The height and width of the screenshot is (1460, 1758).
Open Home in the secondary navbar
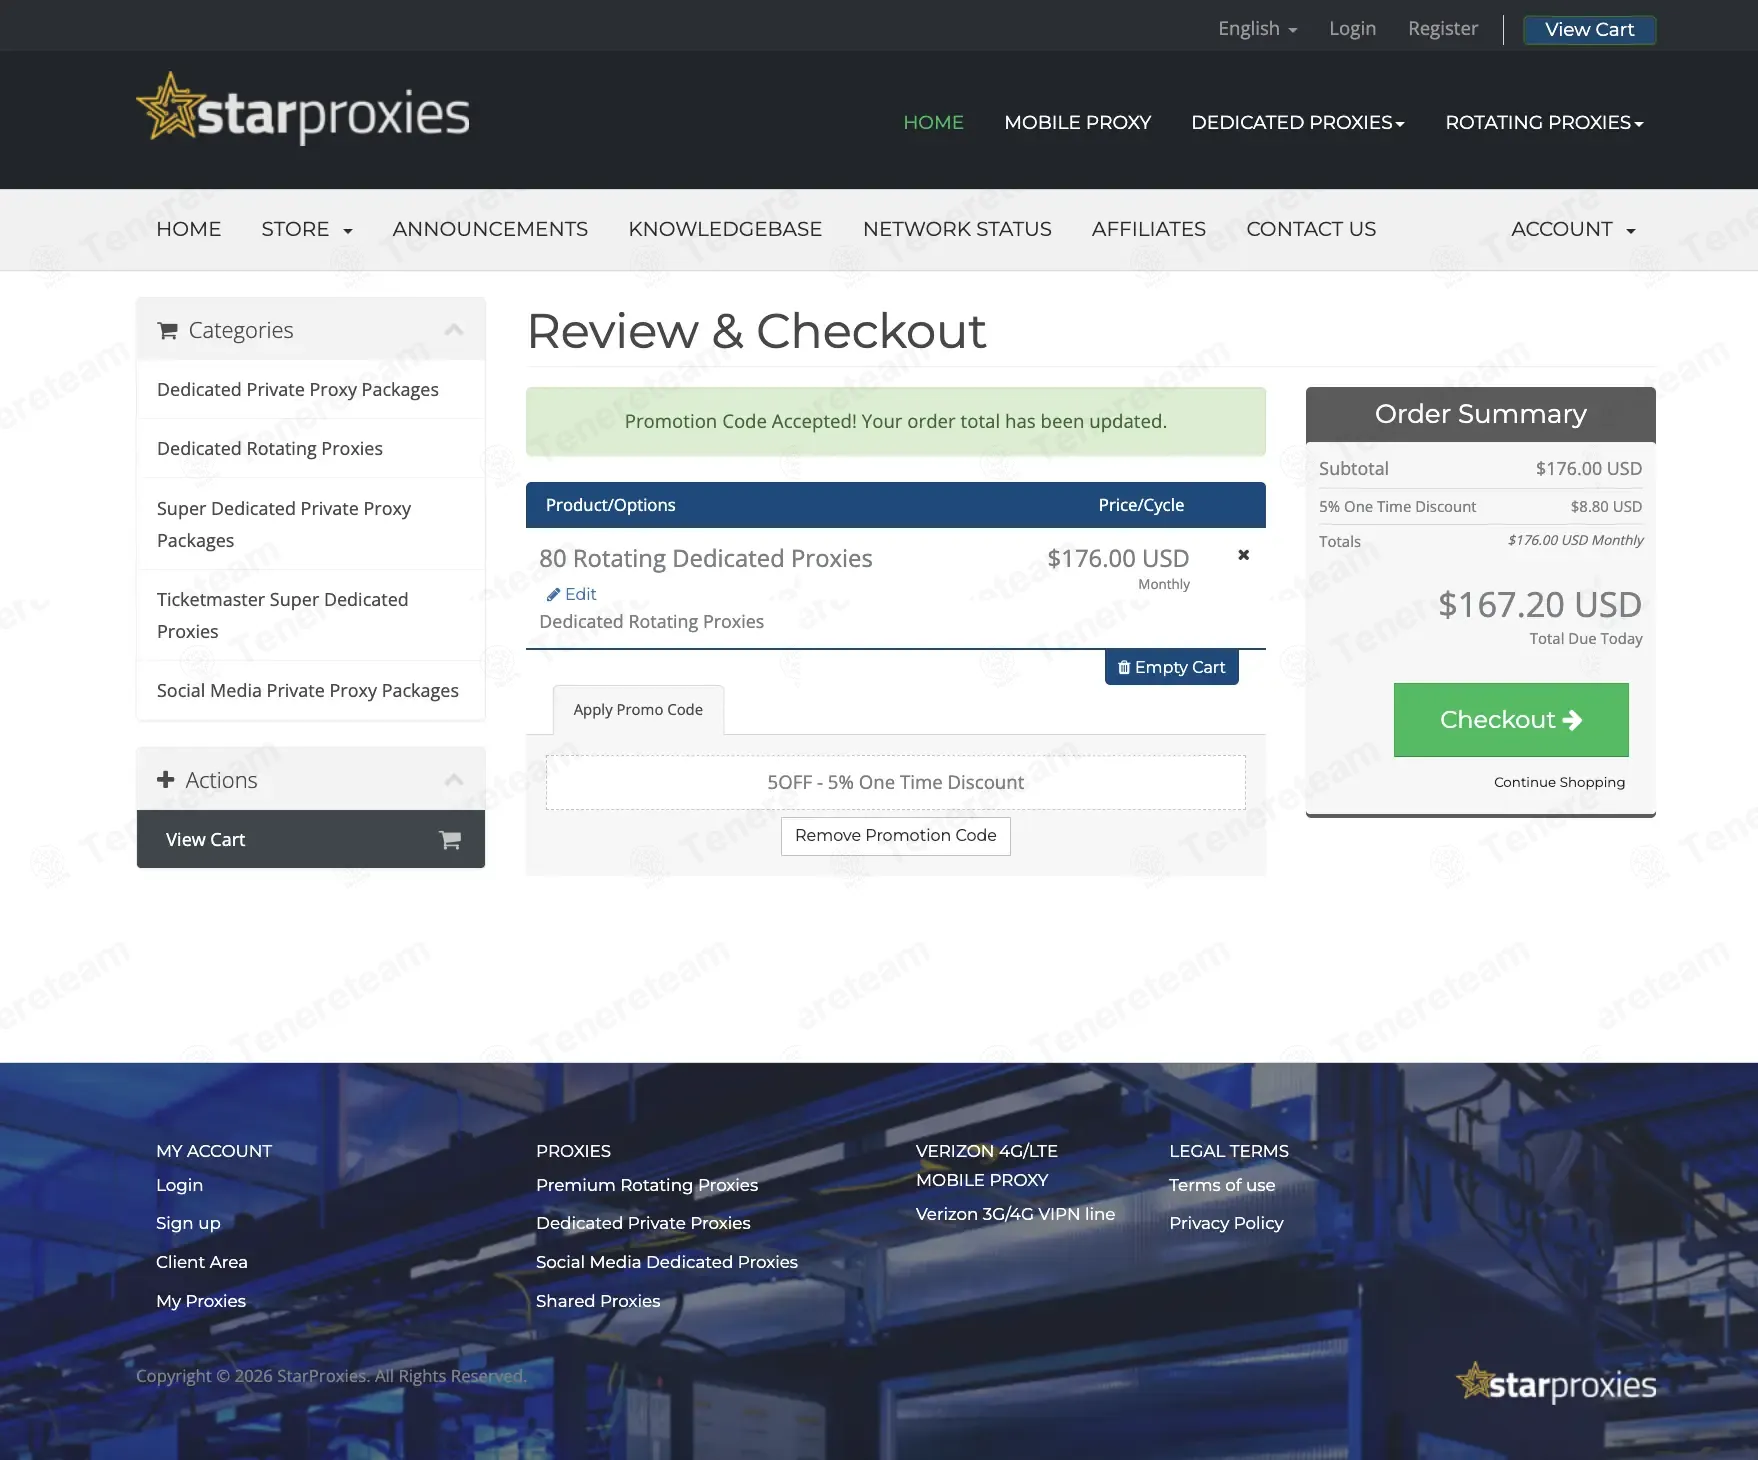(189, 229)
